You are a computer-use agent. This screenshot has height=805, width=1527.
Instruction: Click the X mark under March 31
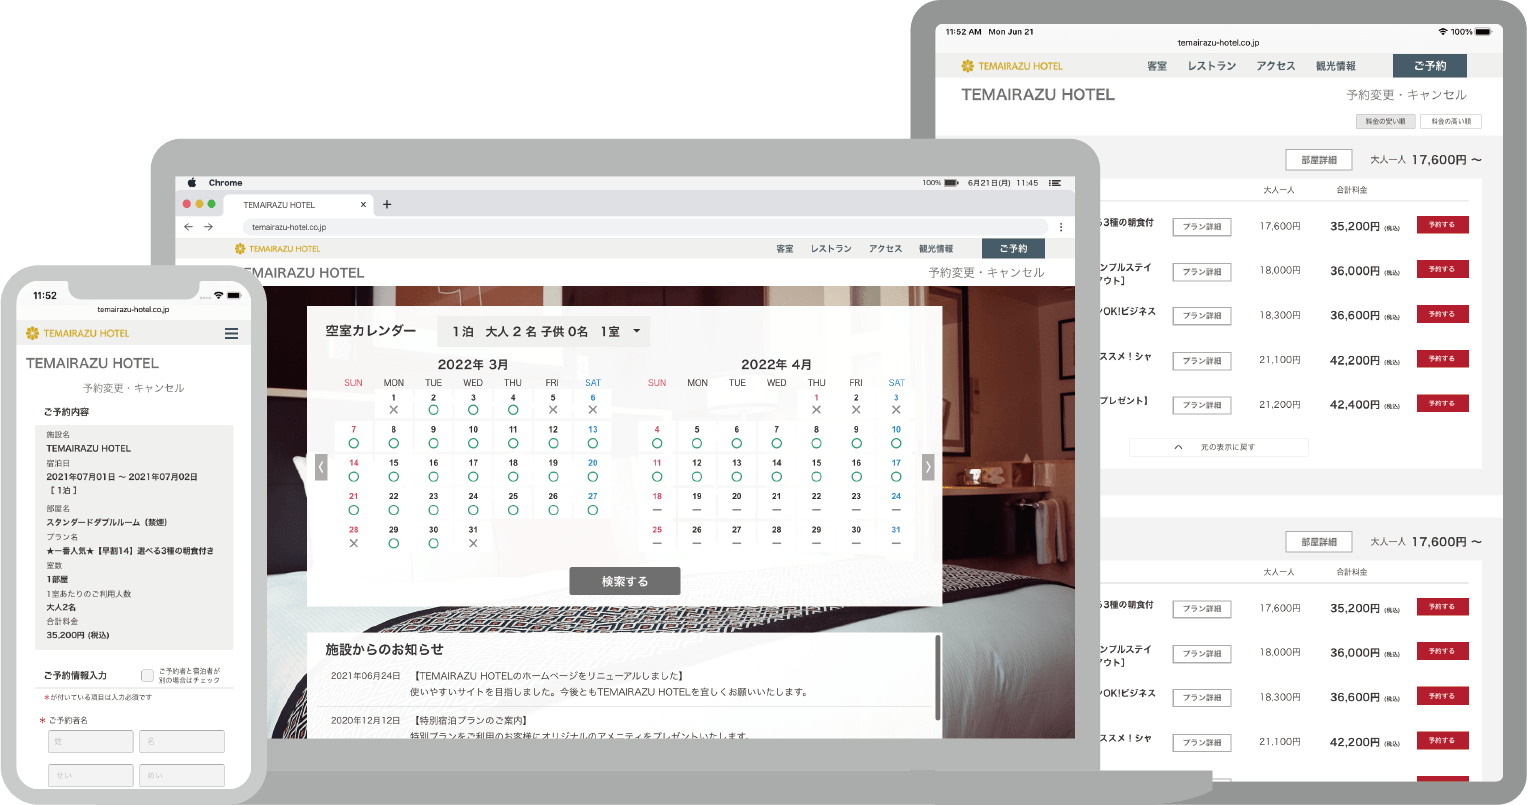pos(473,544)
